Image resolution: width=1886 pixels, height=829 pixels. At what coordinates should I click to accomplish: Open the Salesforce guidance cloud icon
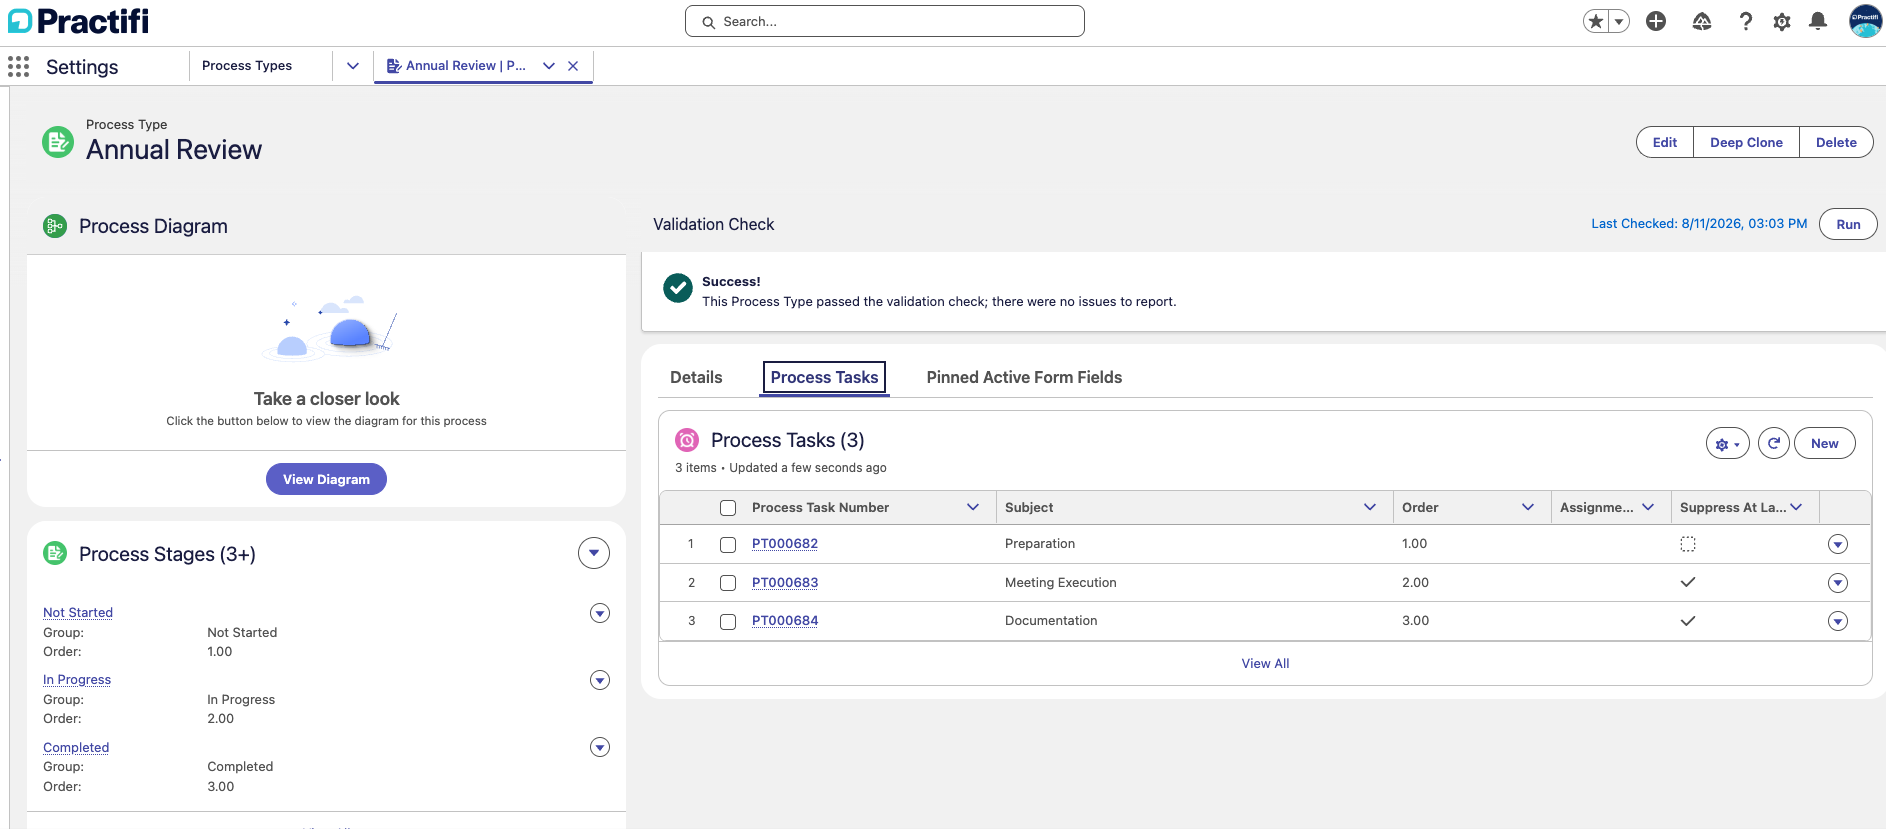point(1702,21)
